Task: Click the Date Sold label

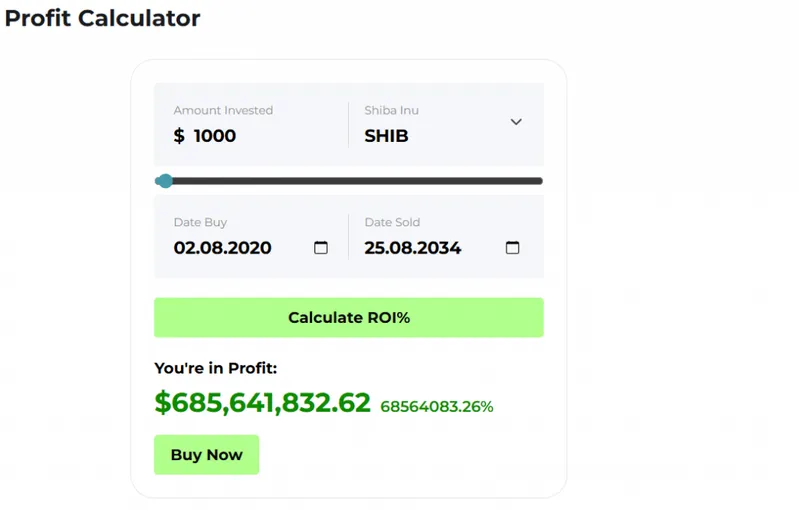Action: click(x=392, y=222)
